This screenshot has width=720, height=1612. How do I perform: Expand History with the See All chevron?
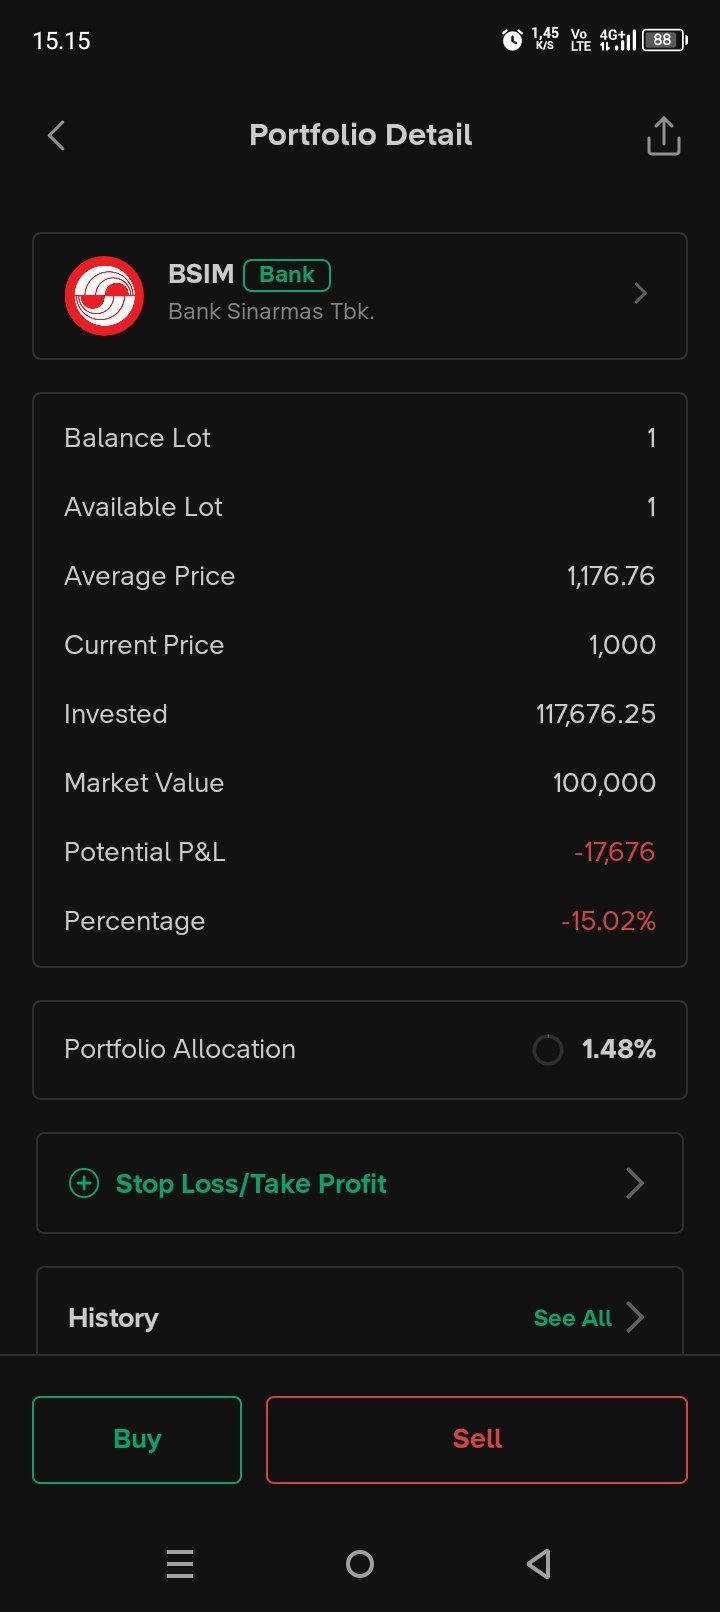pos(635,1317)
